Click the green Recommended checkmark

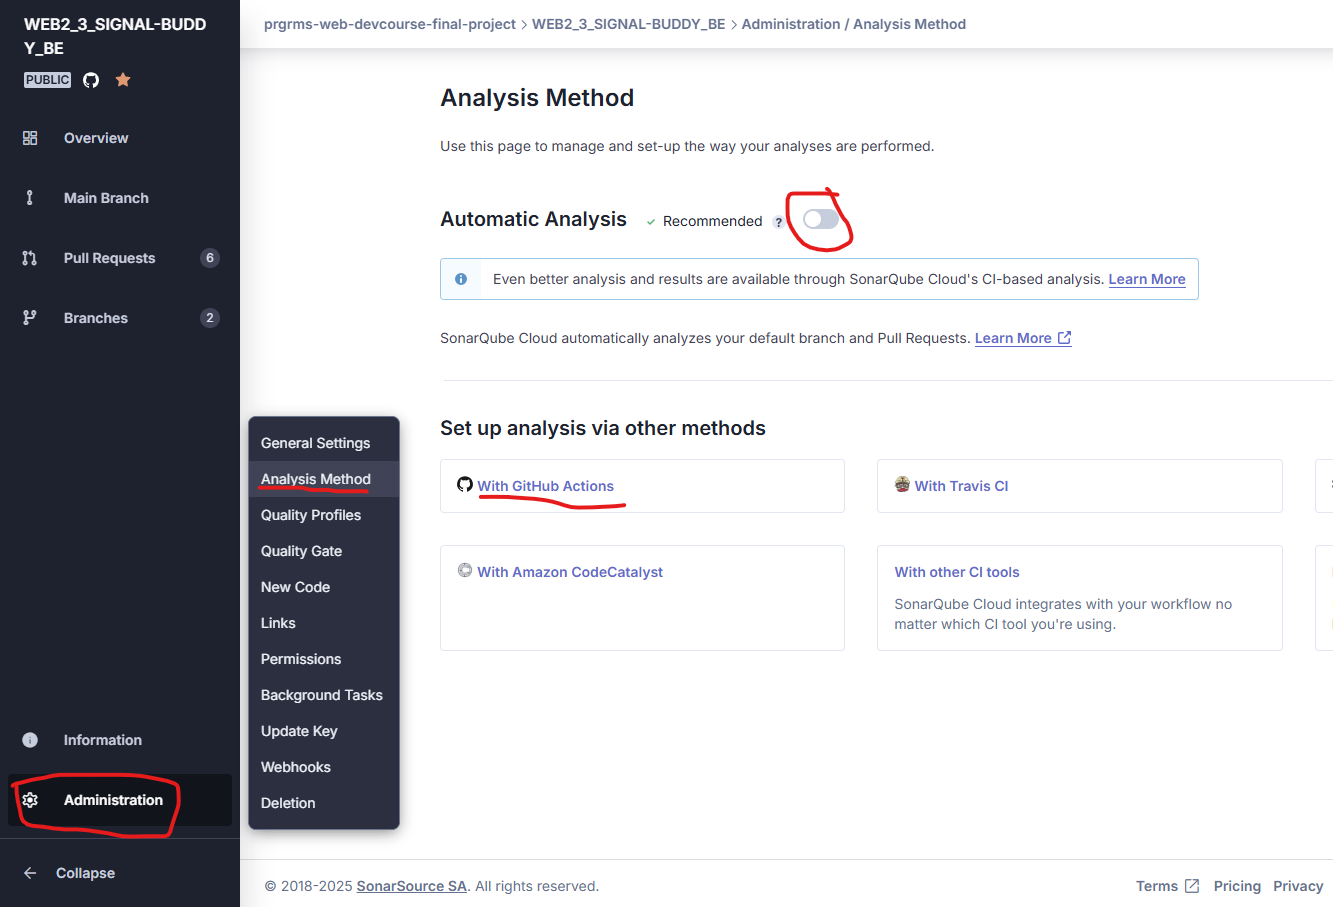(x=651, y=222)
